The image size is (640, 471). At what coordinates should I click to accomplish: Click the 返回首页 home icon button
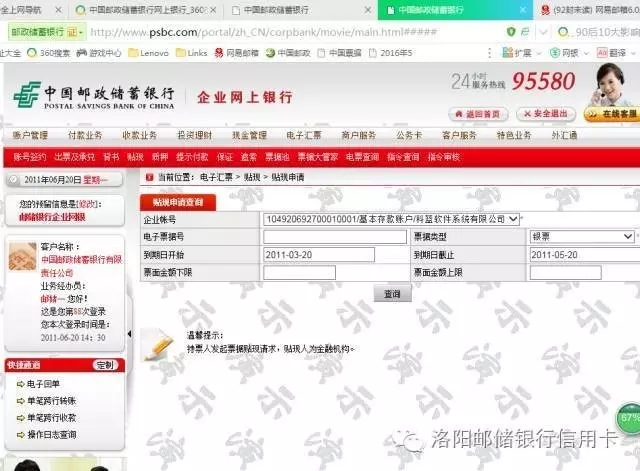pyautogui.click(x=485, y=113)
